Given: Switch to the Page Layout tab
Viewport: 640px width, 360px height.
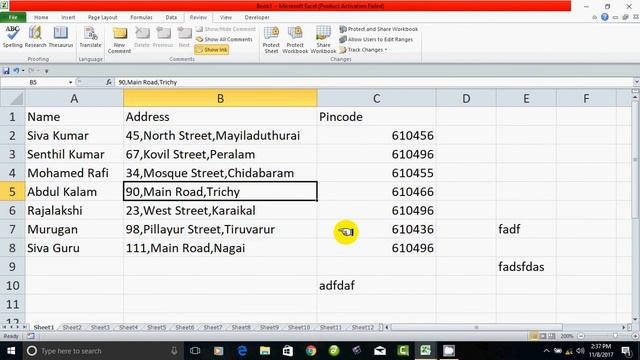Looking at the screenshot, I should (x=102, y=18).
